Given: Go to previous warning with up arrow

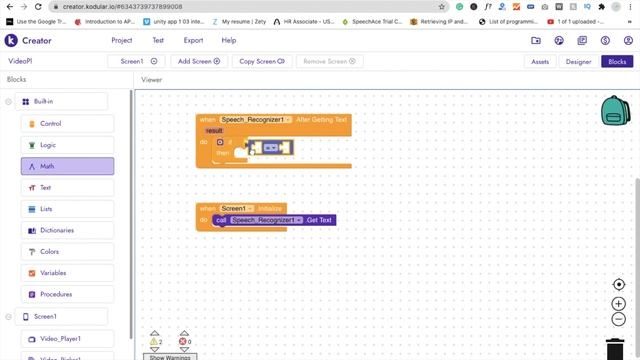Looking at the screenshot, I should pyautogui.click(x=154, y=333).
